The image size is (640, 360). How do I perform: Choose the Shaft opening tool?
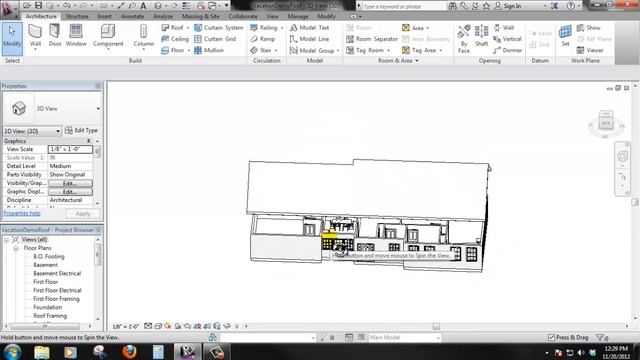(481, 36)
